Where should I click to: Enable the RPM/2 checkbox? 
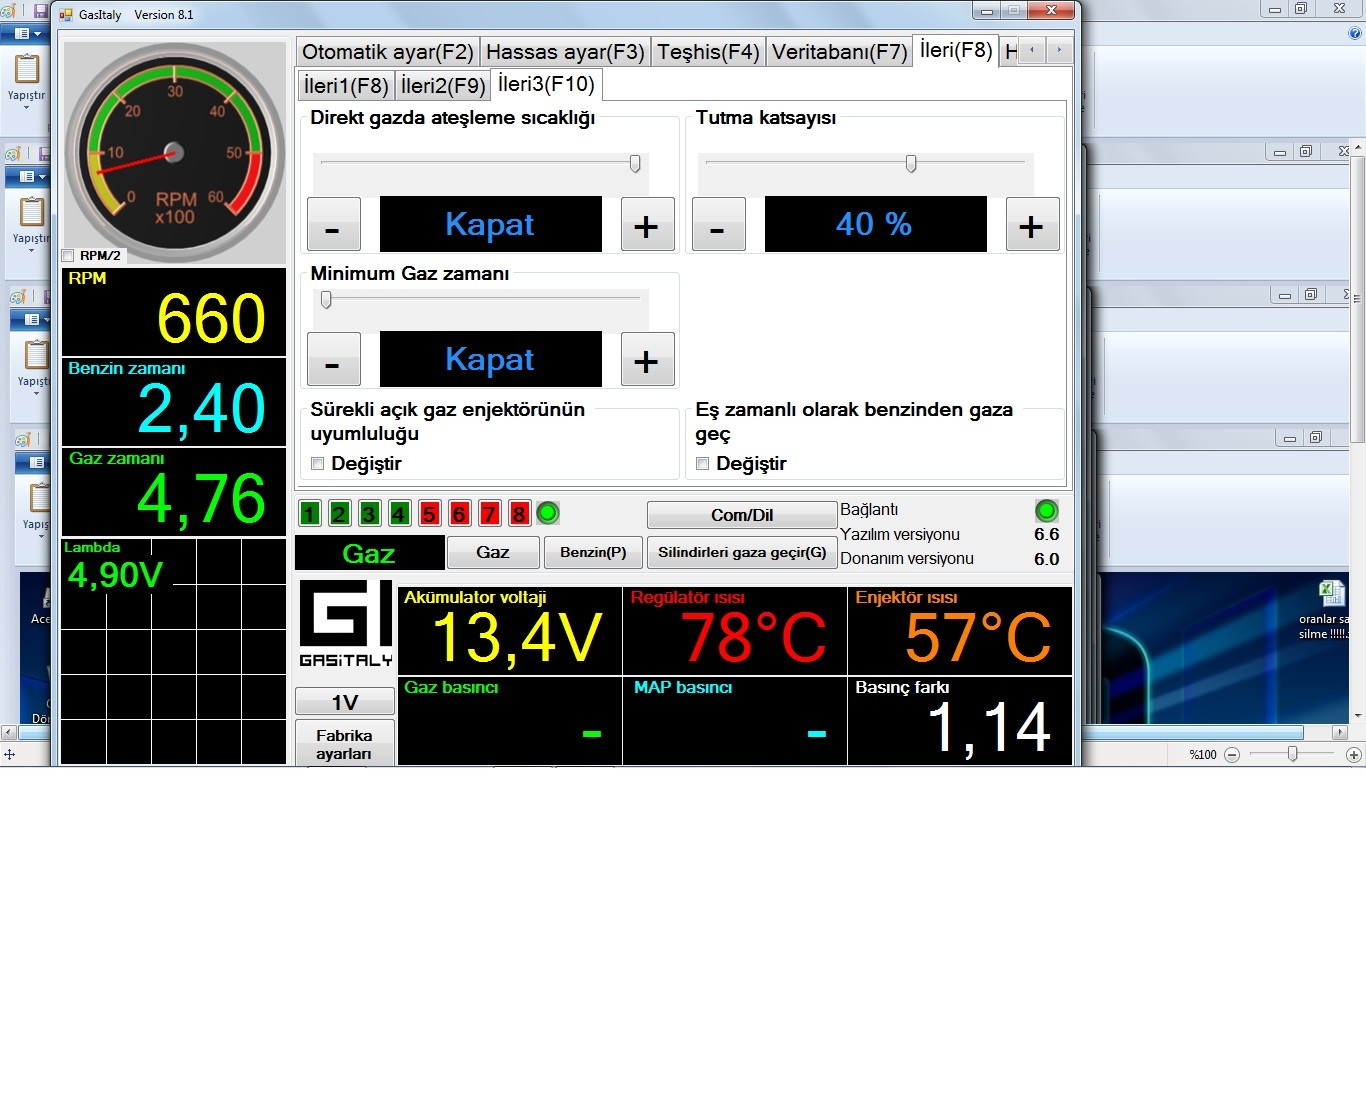(x=69, y=256)
